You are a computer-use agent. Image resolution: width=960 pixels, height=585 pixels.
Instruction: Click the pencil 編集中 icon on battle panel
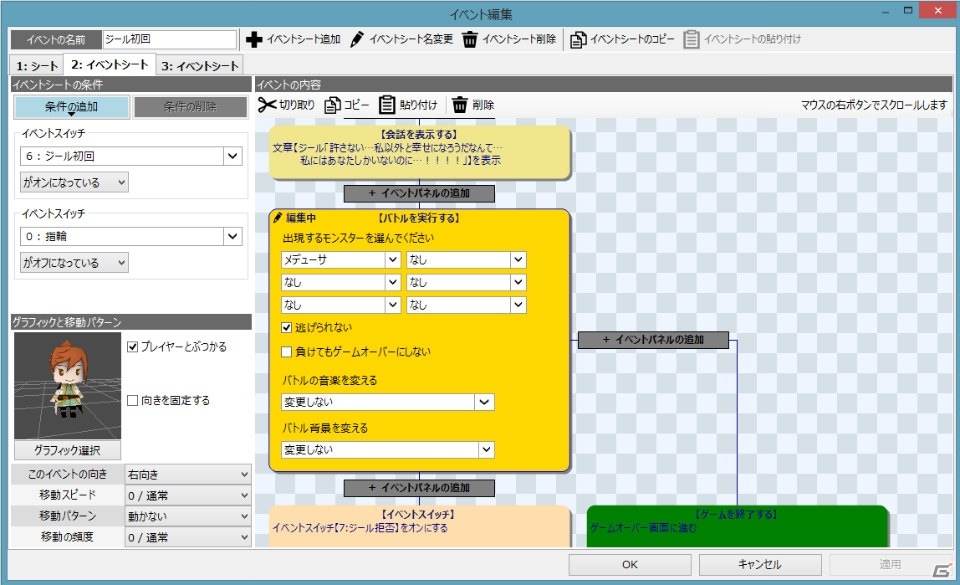pyautogui.click(x=277, y=218)
